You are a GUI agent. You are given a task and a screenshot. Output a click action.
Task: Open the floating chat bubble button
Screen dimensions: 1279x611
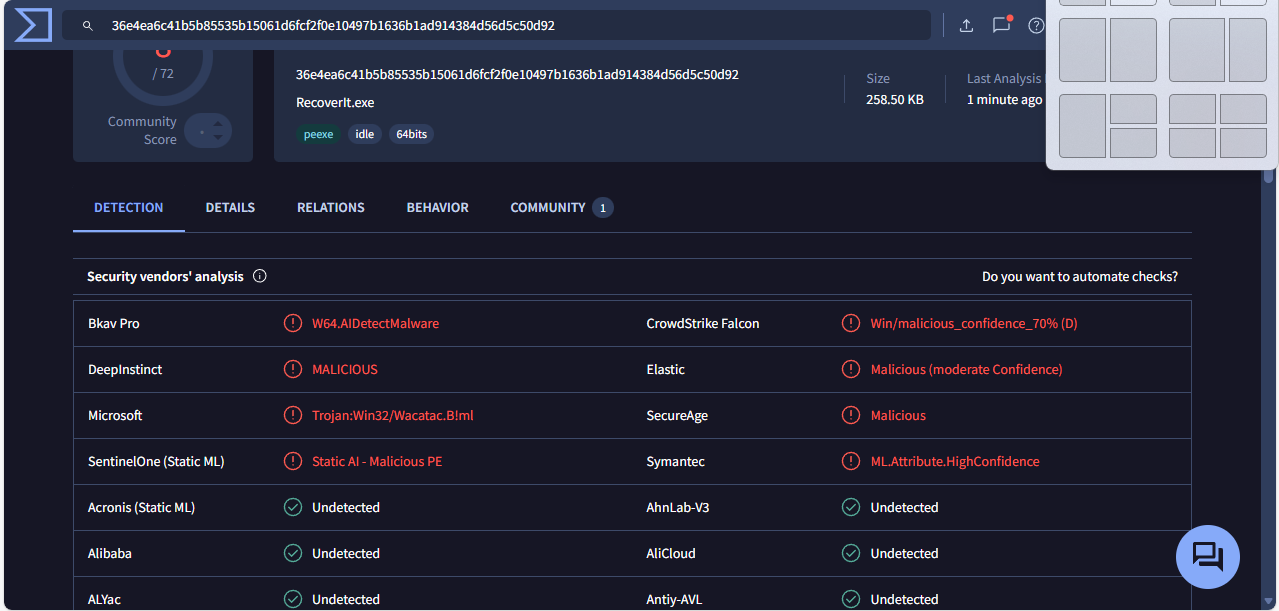click(1208, 556)
